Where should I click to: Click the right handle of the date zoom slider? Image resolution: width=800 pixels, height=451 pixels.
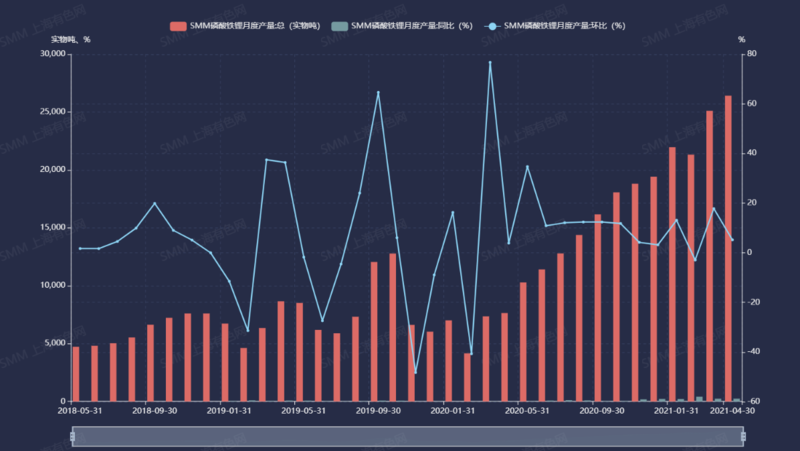pyautogui.click(x=743, y=436)
